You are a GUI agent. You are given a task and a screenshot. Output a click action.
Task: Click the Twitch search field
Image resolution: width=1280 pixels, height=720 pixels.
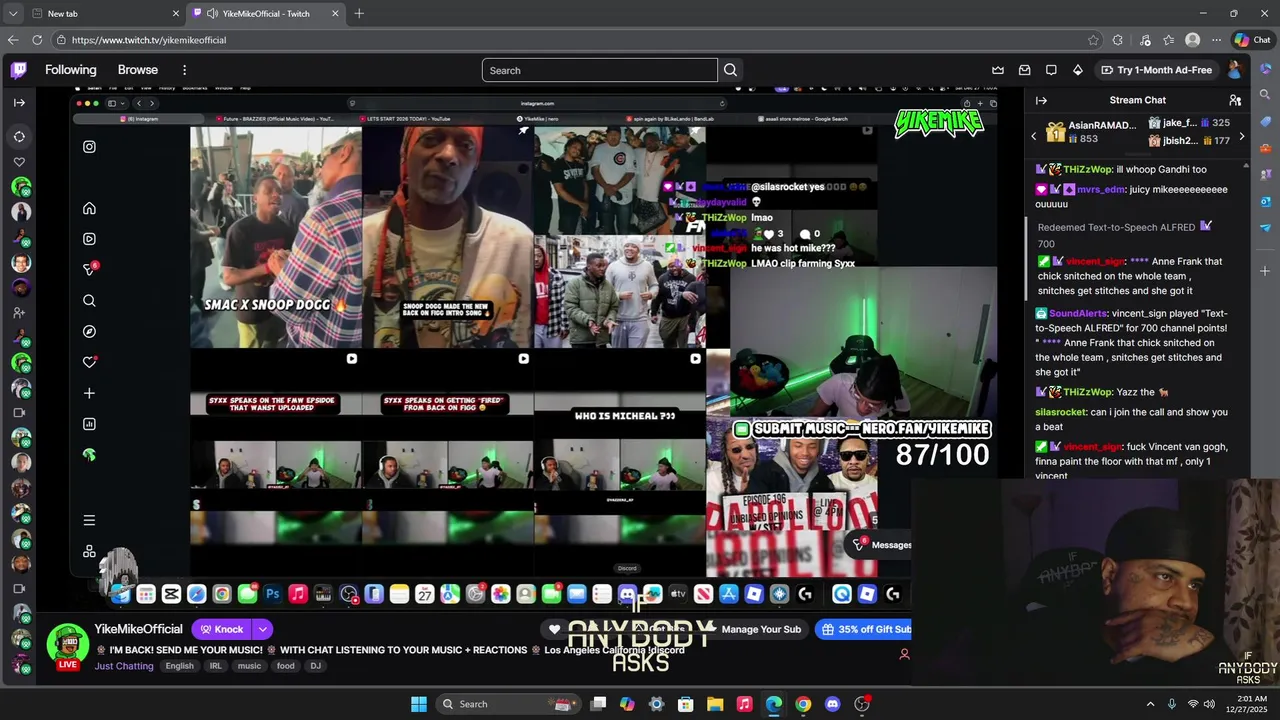[x=599, y=70]
